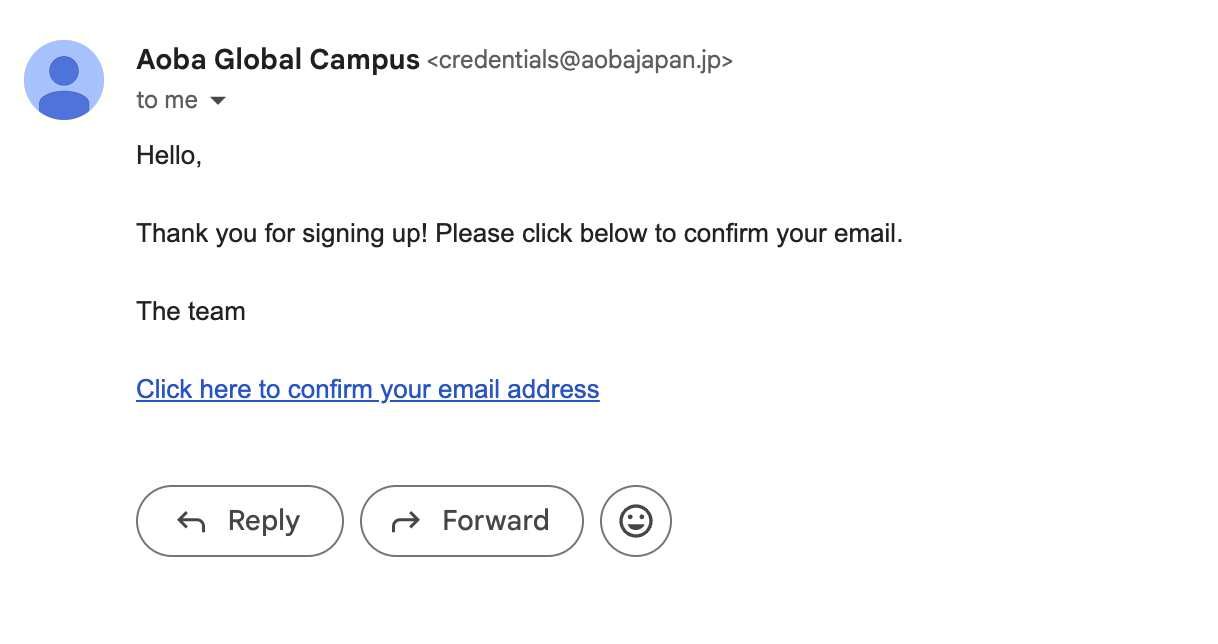The height and width of the screenshot is (644, 1218).
Task: Click the "Please click below" sentence
Action: tap(669, 234)
